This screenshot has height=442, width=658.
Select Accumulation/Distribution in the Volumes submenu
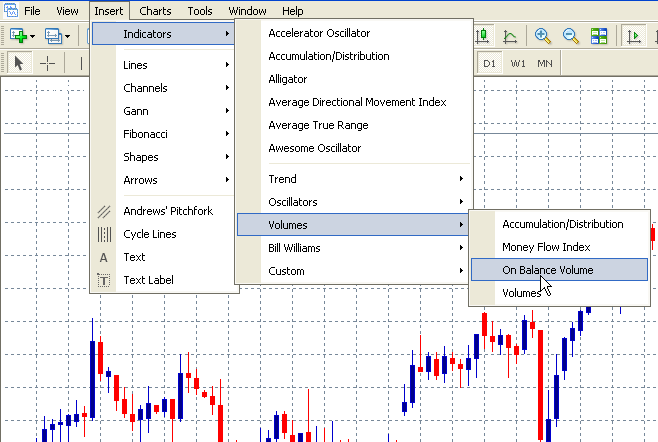[x=560, y=224]
